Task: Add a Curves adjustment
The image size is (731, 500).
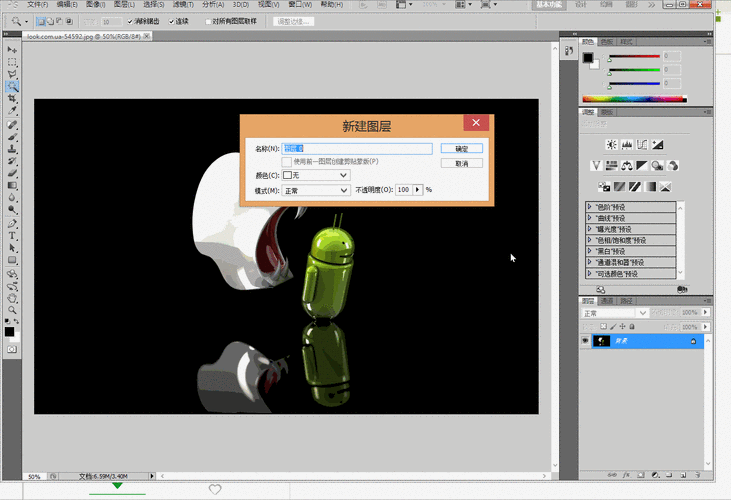Action: [642, 145]
